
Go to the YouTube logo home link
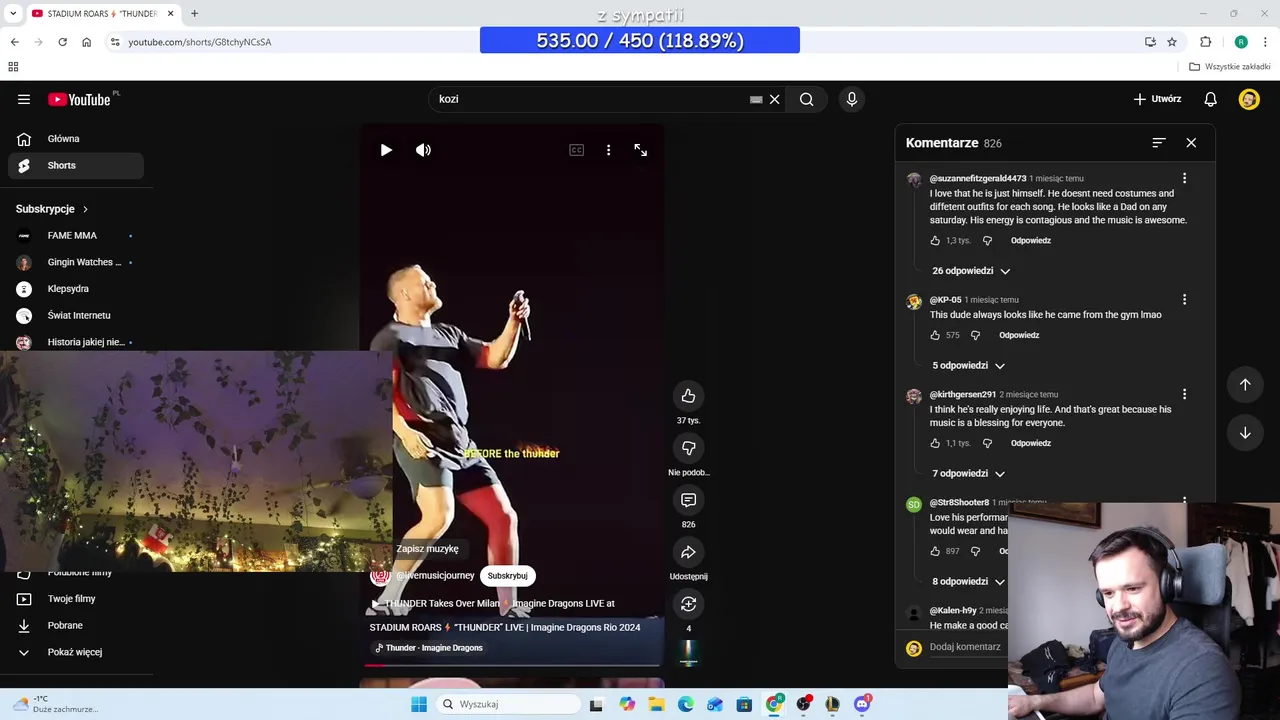79,99
